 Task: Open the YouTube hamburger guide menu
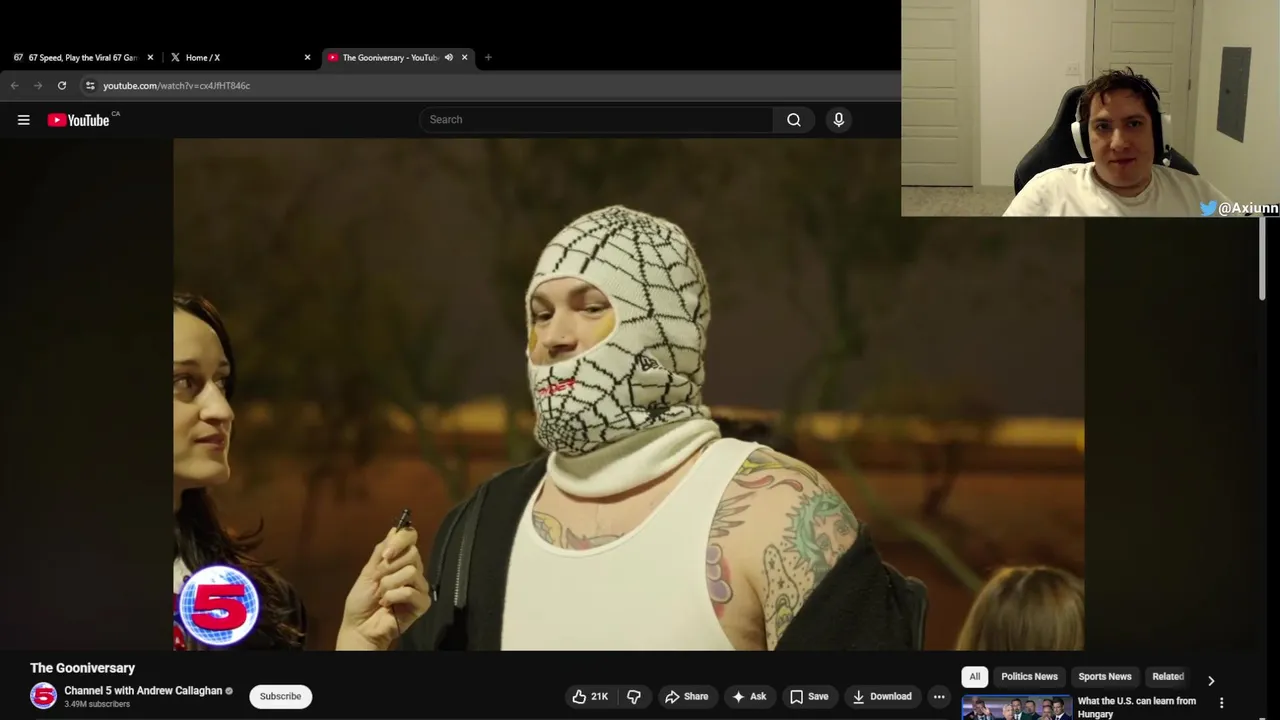pos(23,120)
